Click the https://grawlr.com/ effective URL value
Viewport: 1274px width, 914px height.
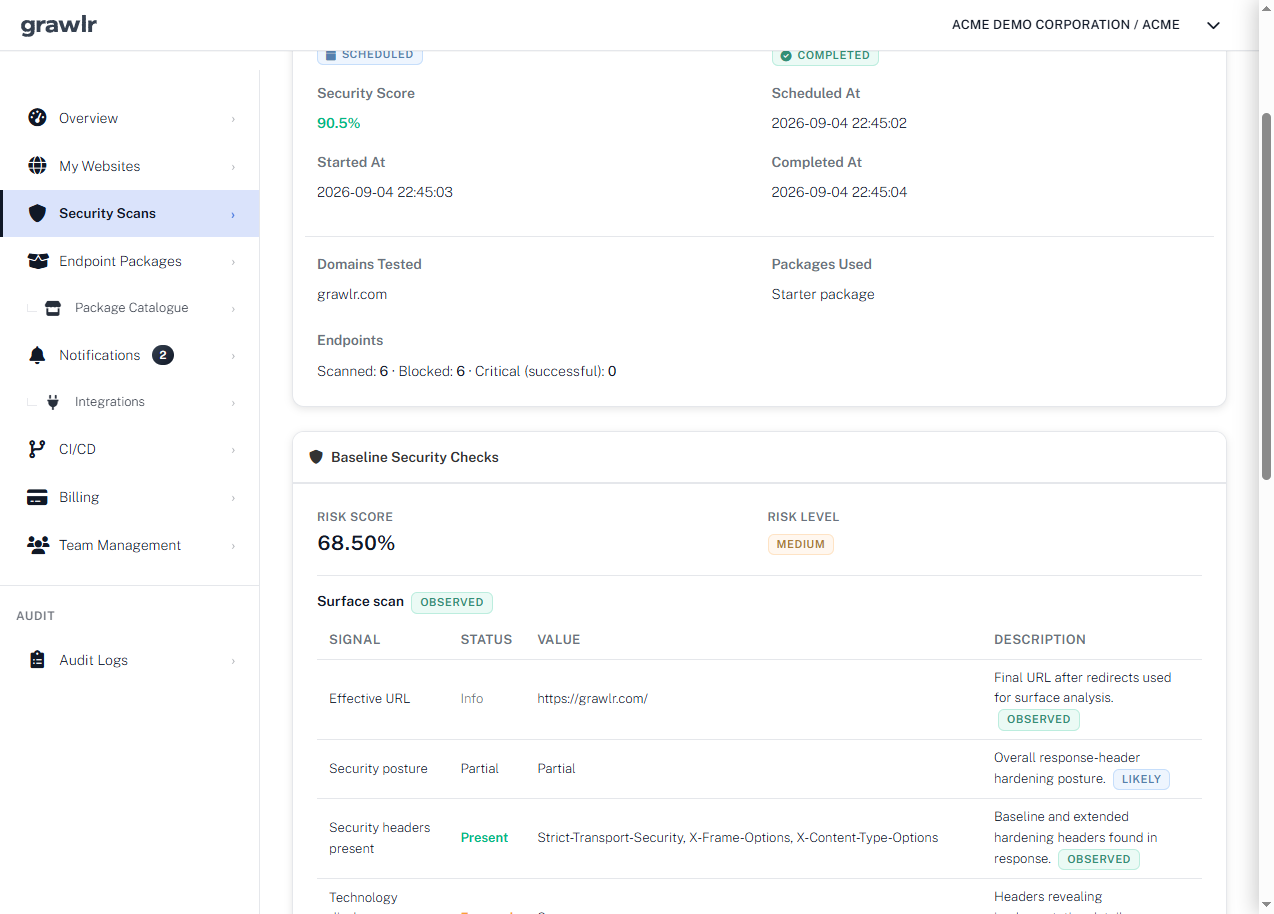(592, 699)
